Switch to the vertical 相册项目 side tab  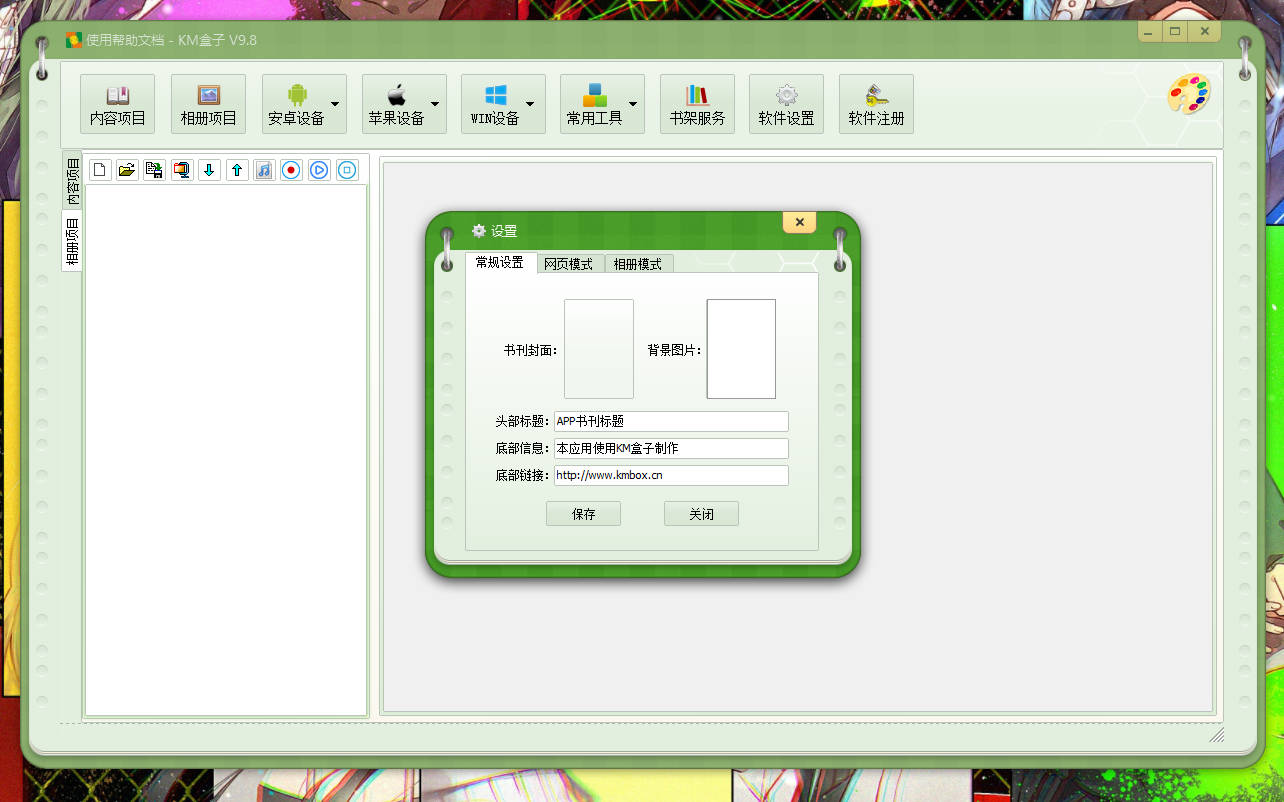click(72, 241)
